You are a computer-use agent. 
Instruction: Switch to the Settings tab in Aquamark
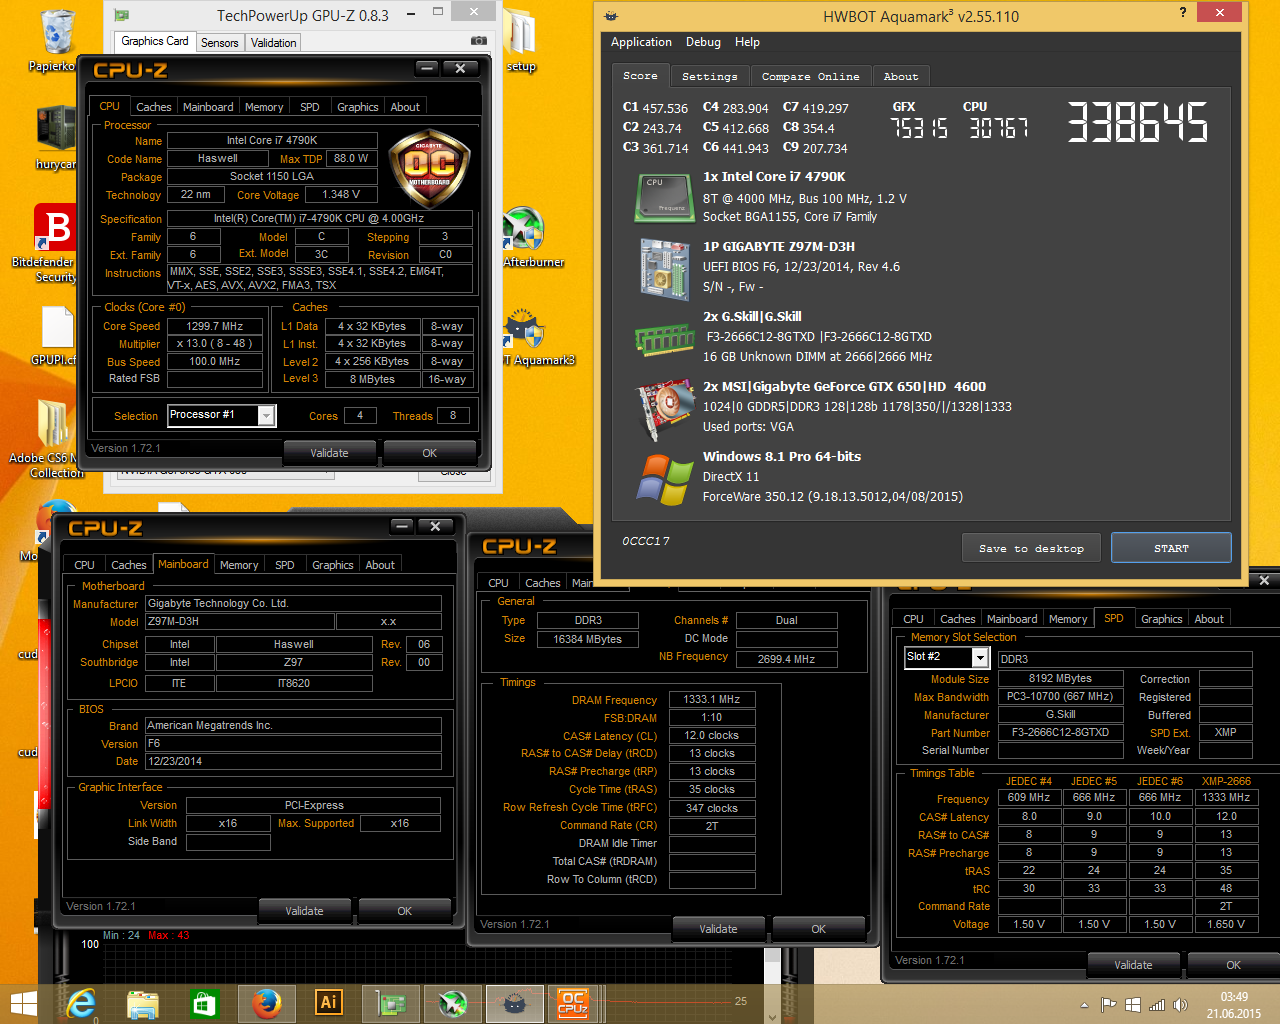[x=709, y=76]
